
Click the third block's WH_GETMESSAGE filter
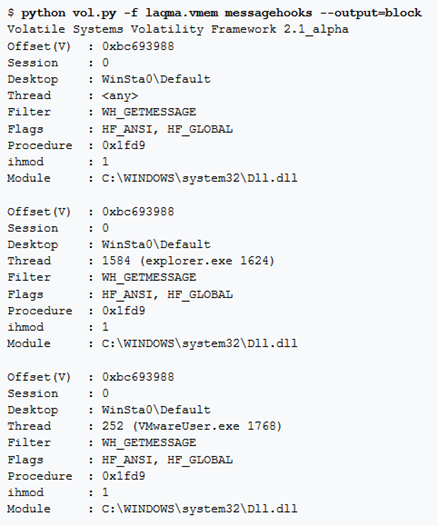(x=149, y=443)
